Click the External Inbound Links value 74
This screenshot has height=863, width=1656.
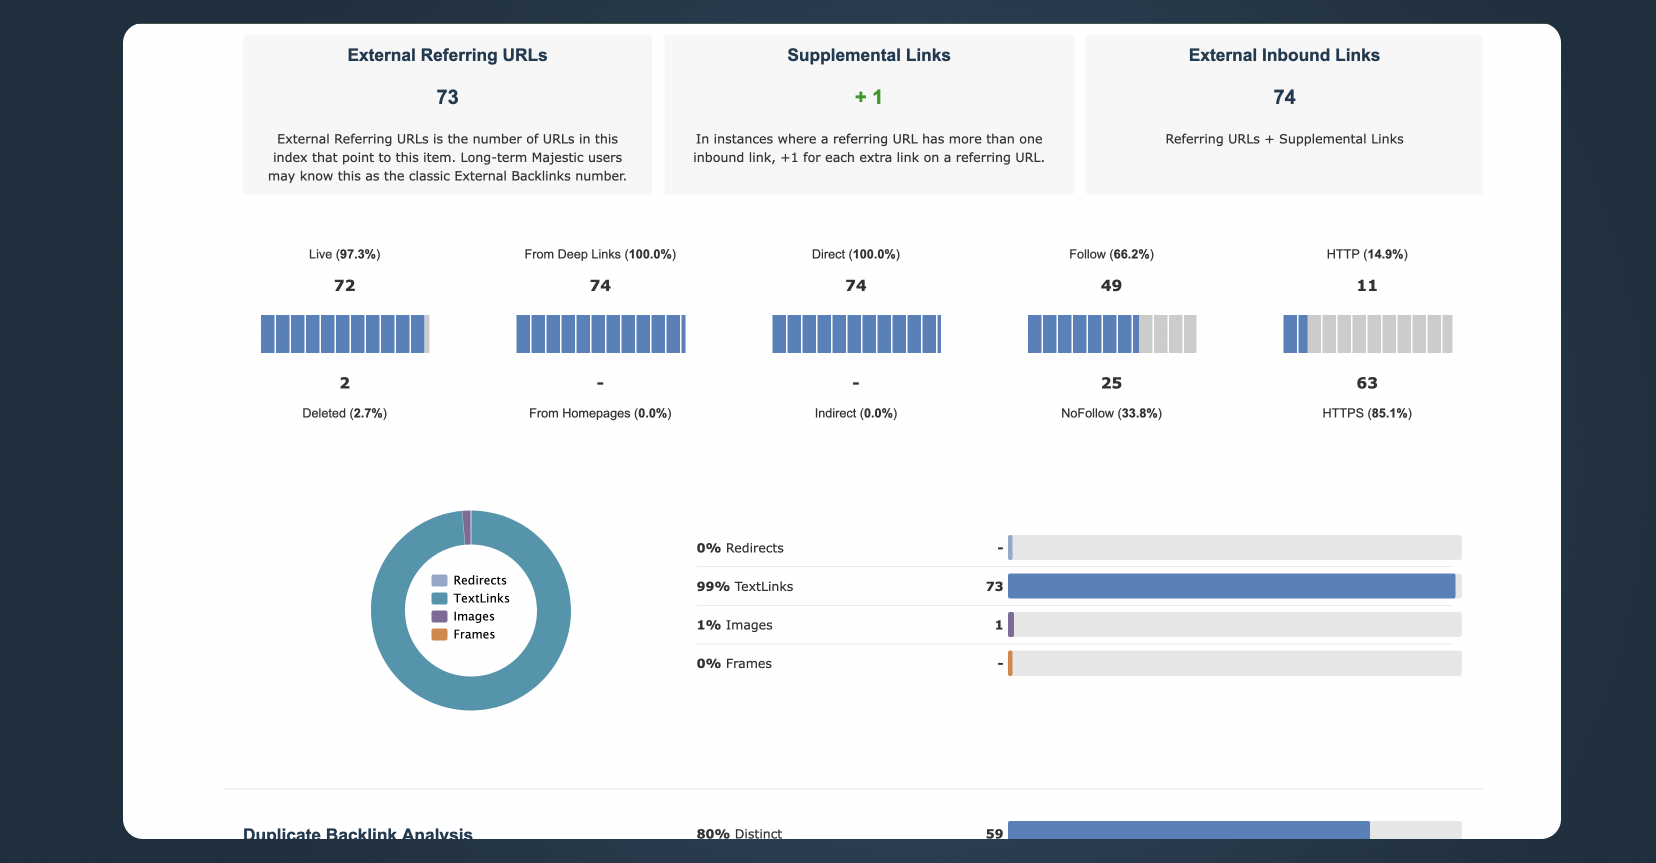tap(1284, 97)
